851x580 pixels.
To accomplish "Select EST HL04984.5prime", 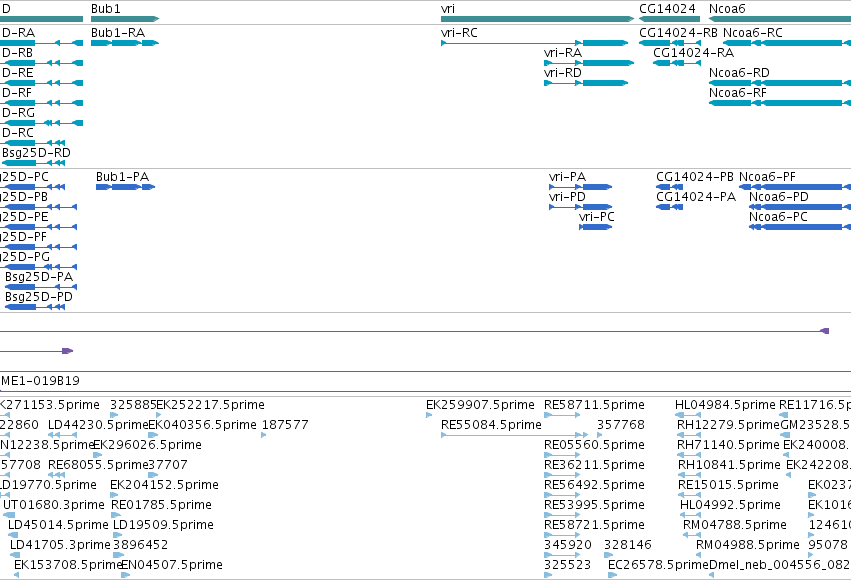I will [x=725, y=405].
